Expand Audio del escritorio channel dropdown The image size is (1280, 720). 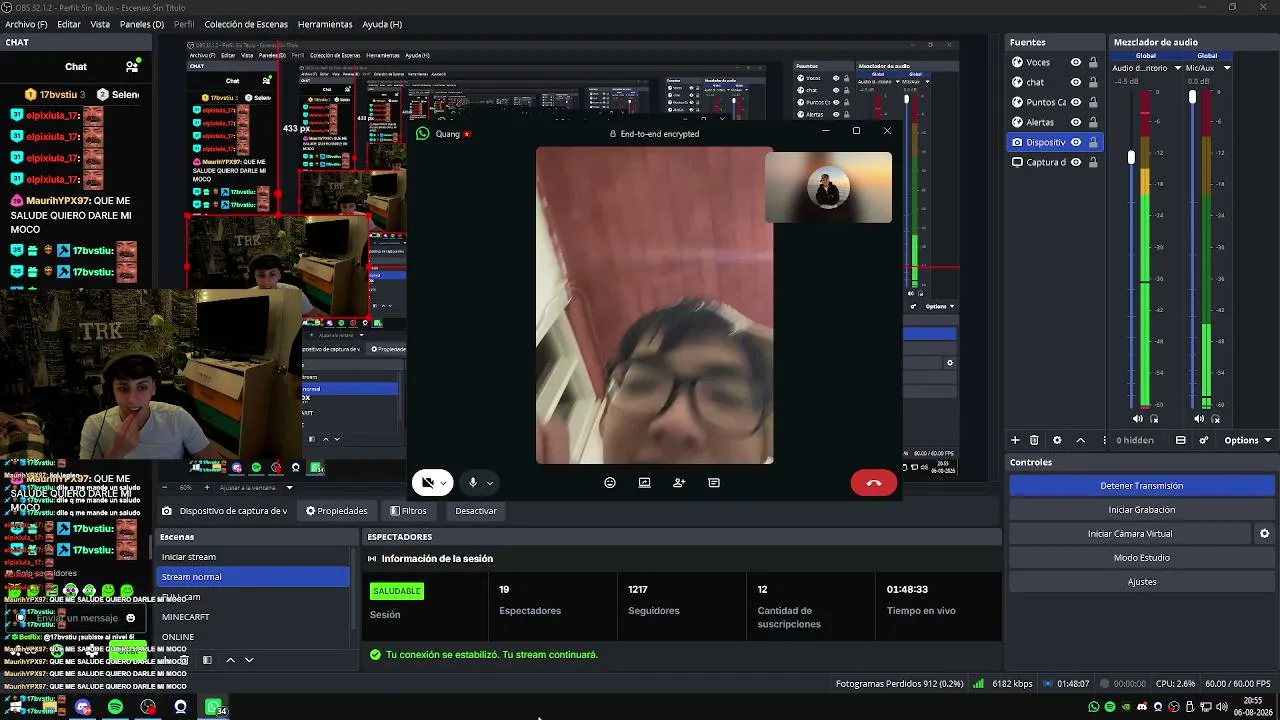coord(1177,68)
